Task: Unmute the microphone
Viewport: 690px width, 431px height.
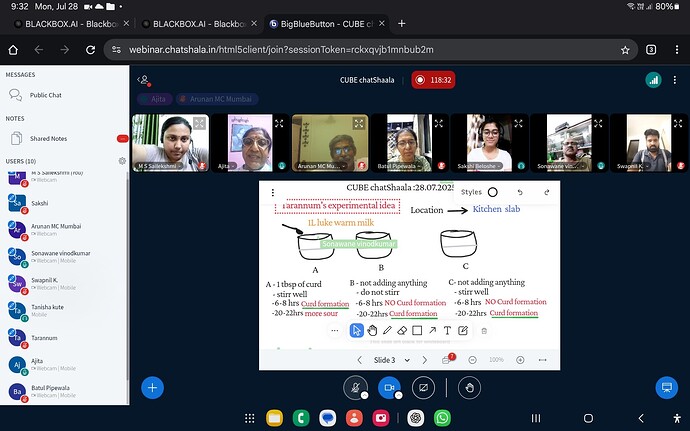Action: [355, 388]
